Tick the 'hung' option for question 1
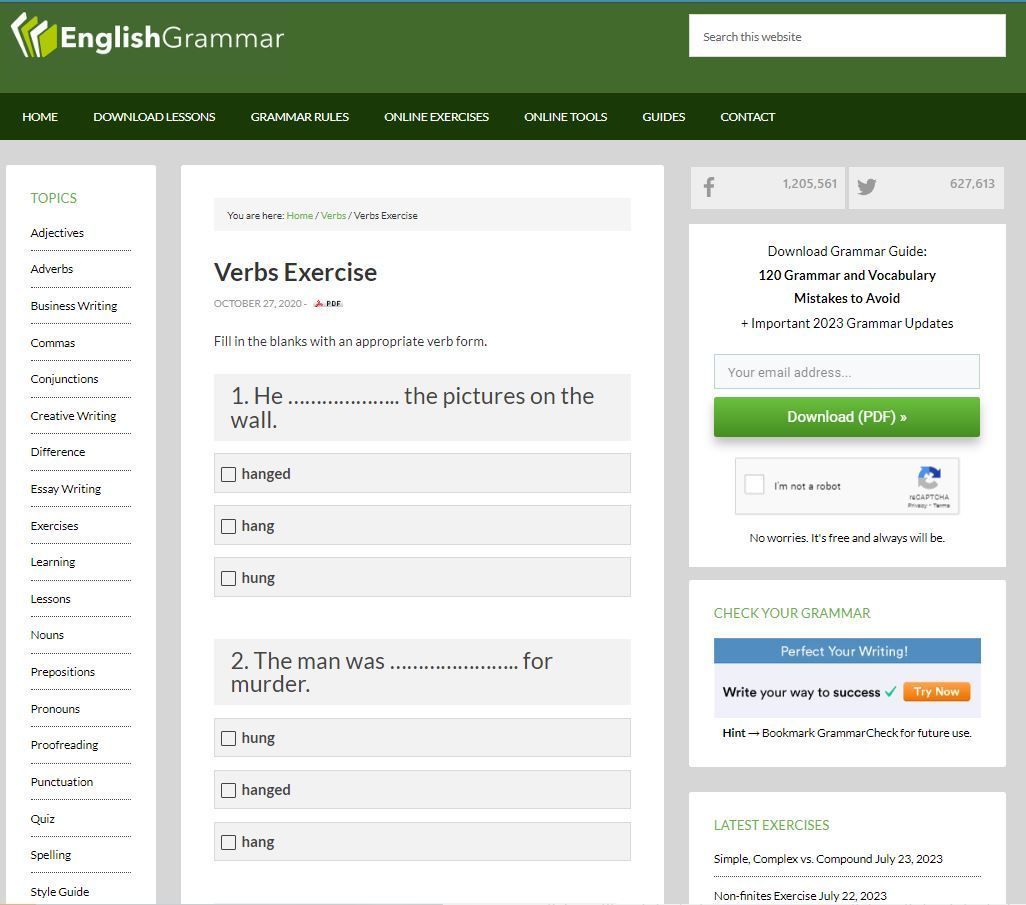 click(228, 578)
